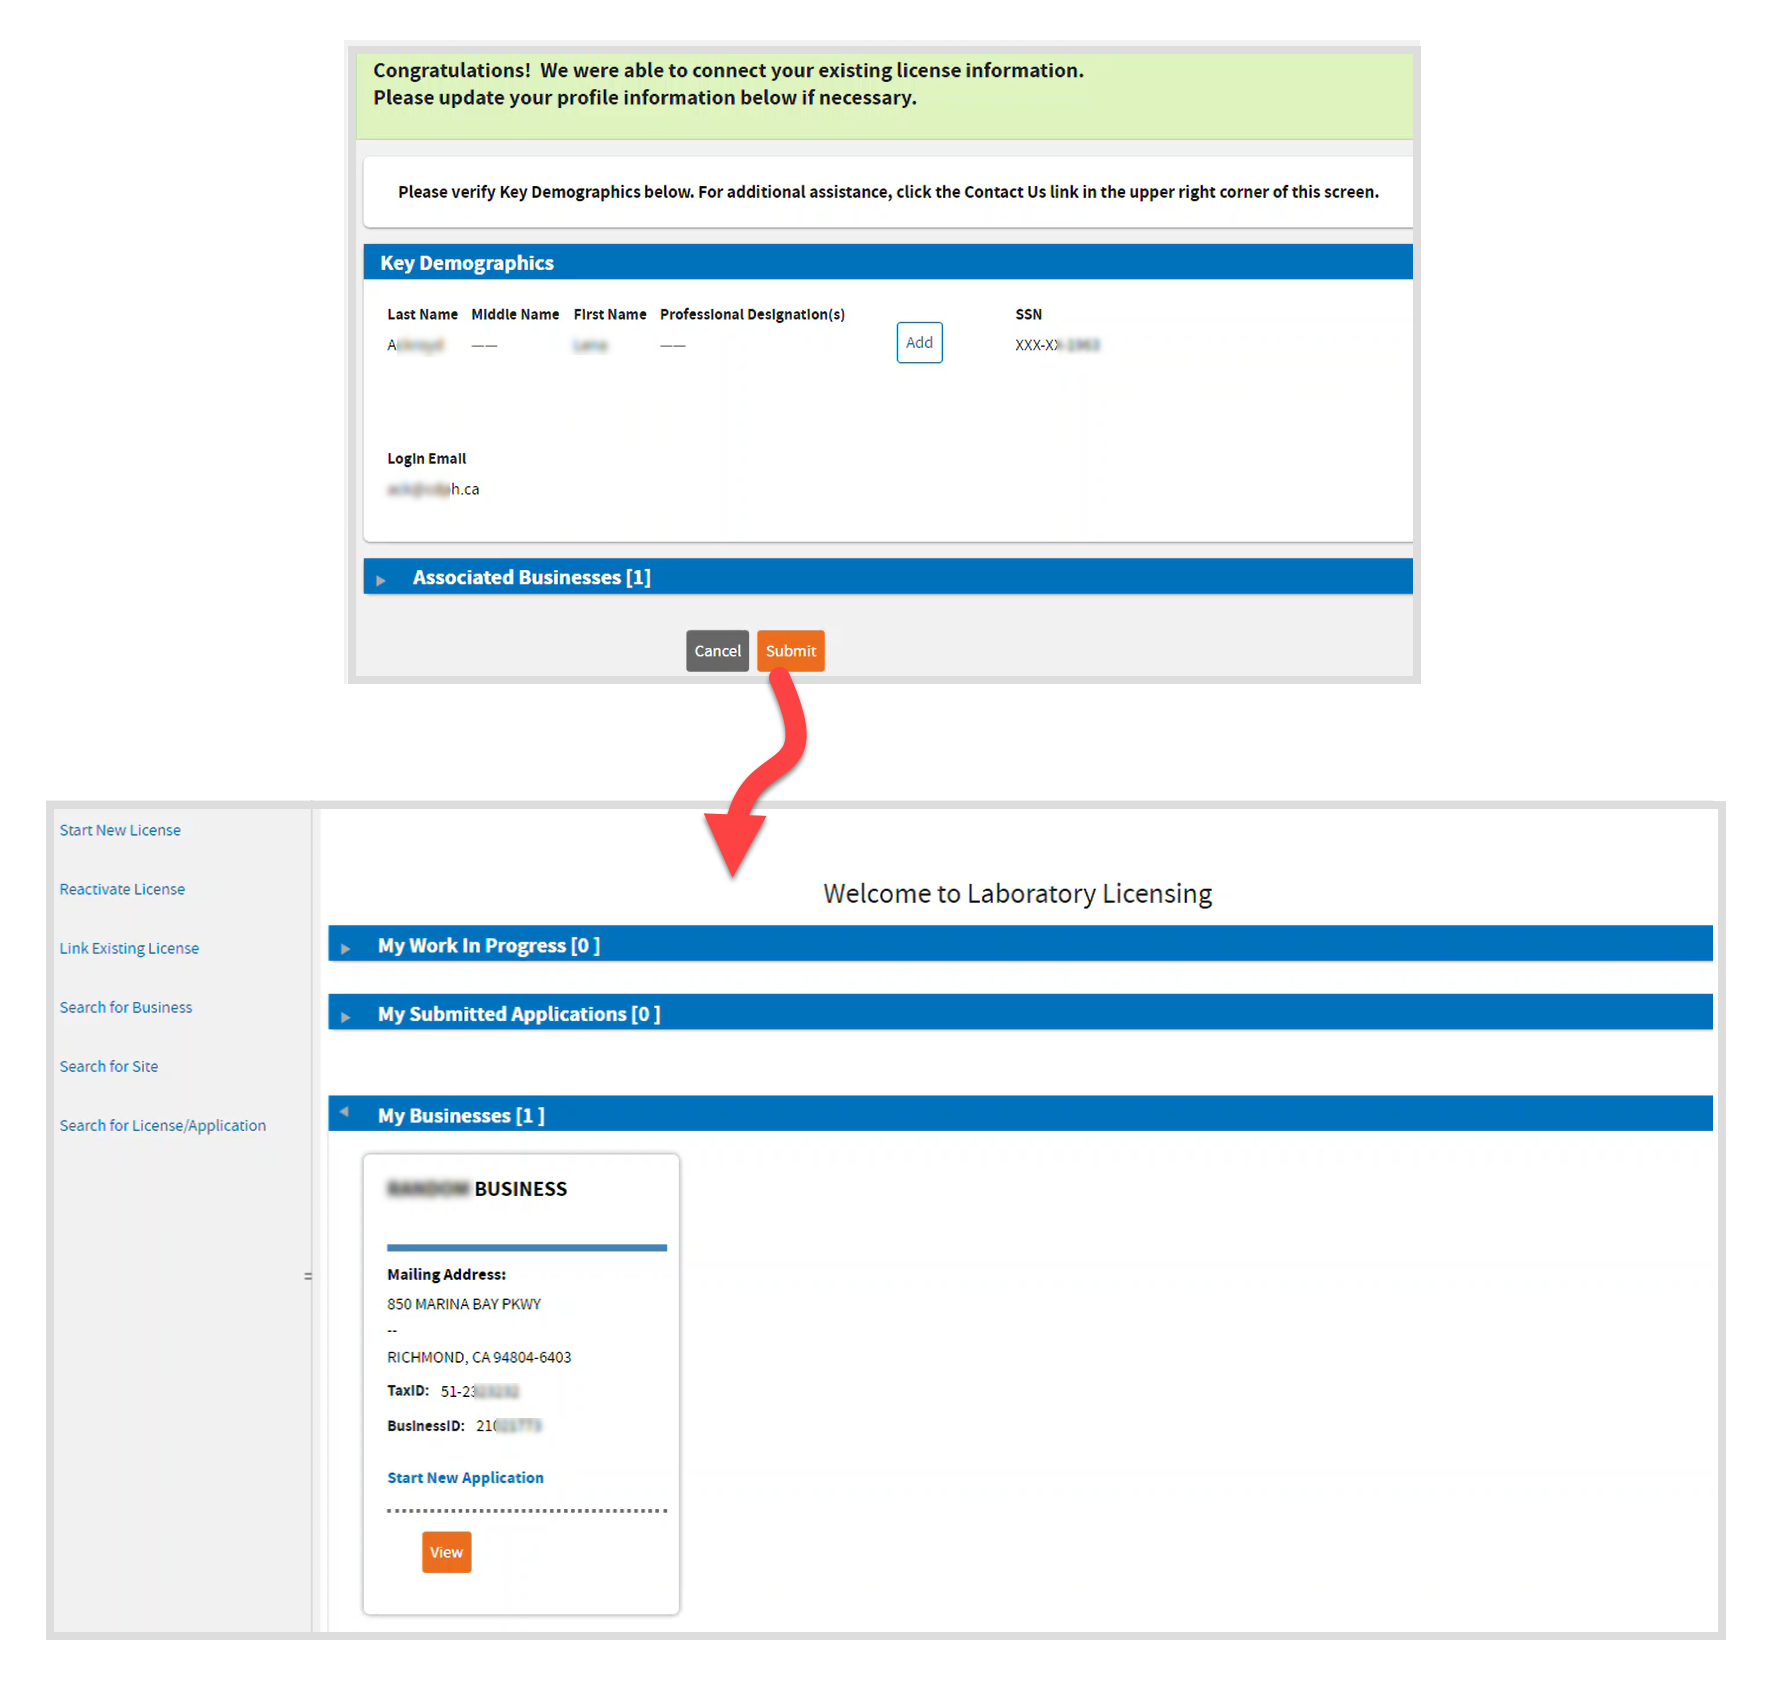
Task: Click the My Businesses section header
Action: [461, 1115]
